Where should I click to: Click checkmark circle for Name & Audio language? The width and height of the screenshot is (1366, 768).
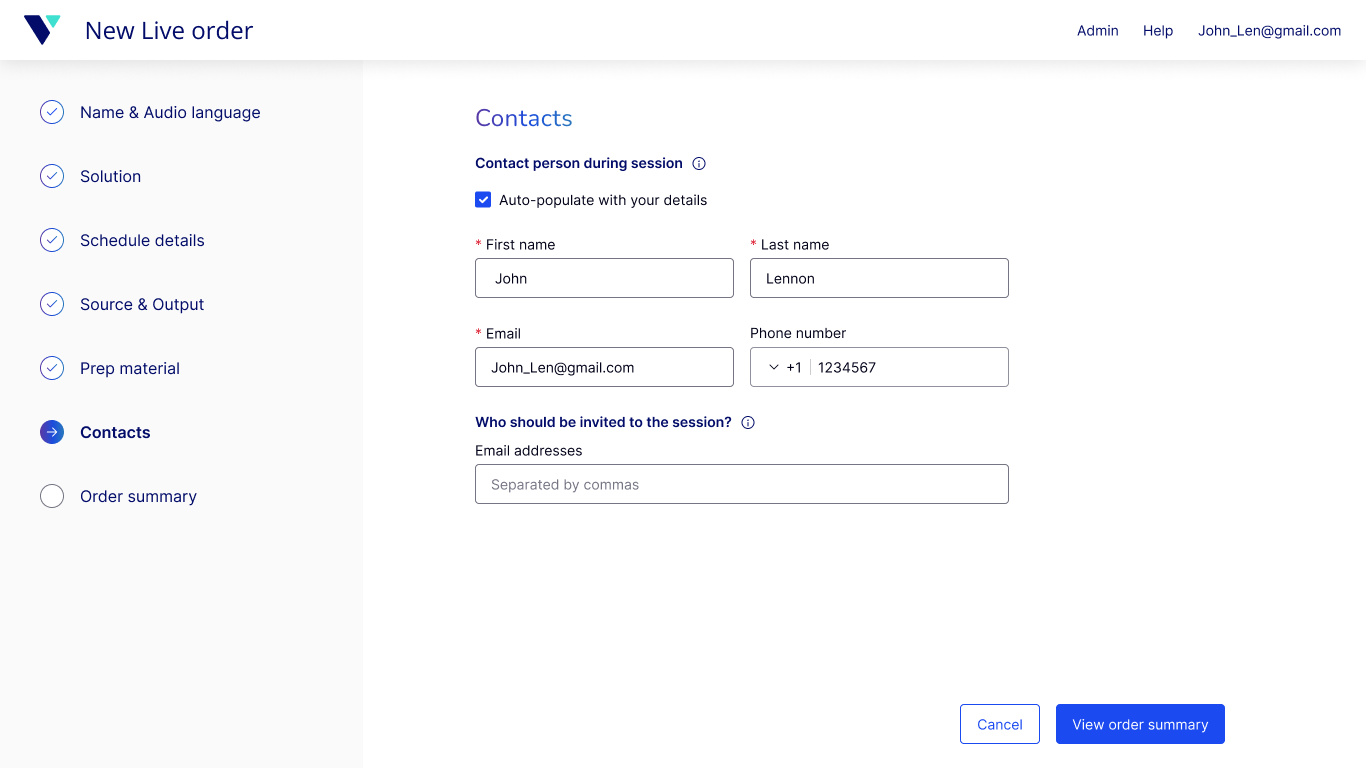coord(52,112)
